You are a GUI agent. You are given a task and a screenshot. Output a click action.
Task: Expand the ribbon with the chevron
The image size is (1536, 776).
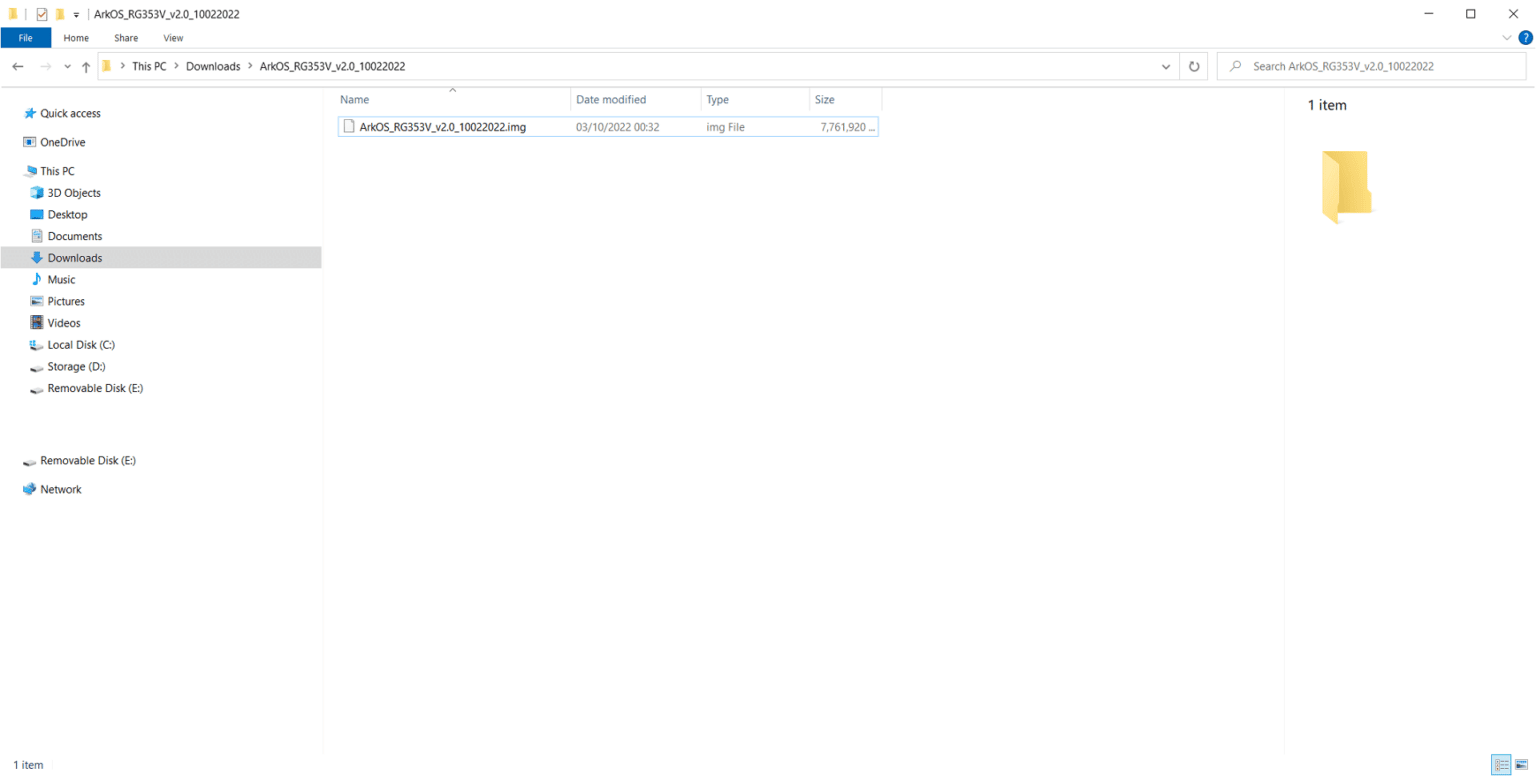1508,38
